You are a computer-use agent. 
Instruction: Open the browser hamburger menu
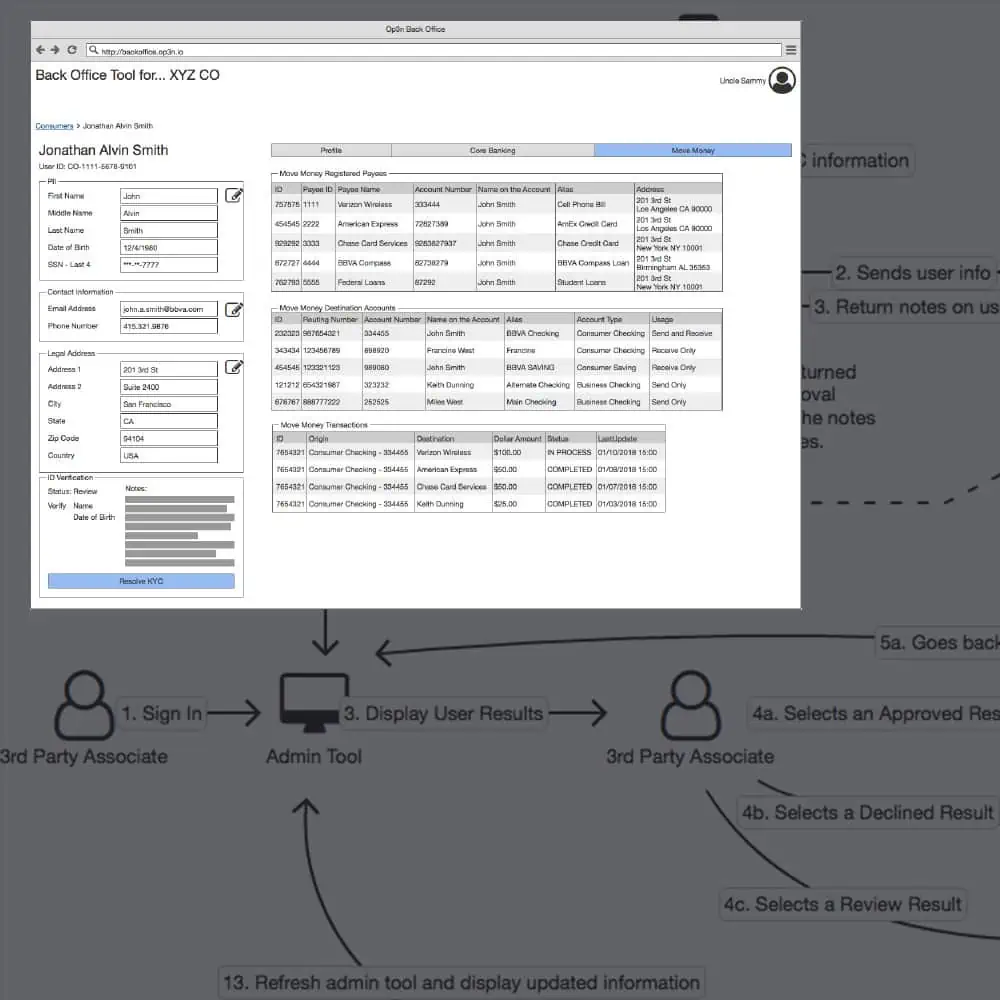pyautogui.click(x=791, y=49)
